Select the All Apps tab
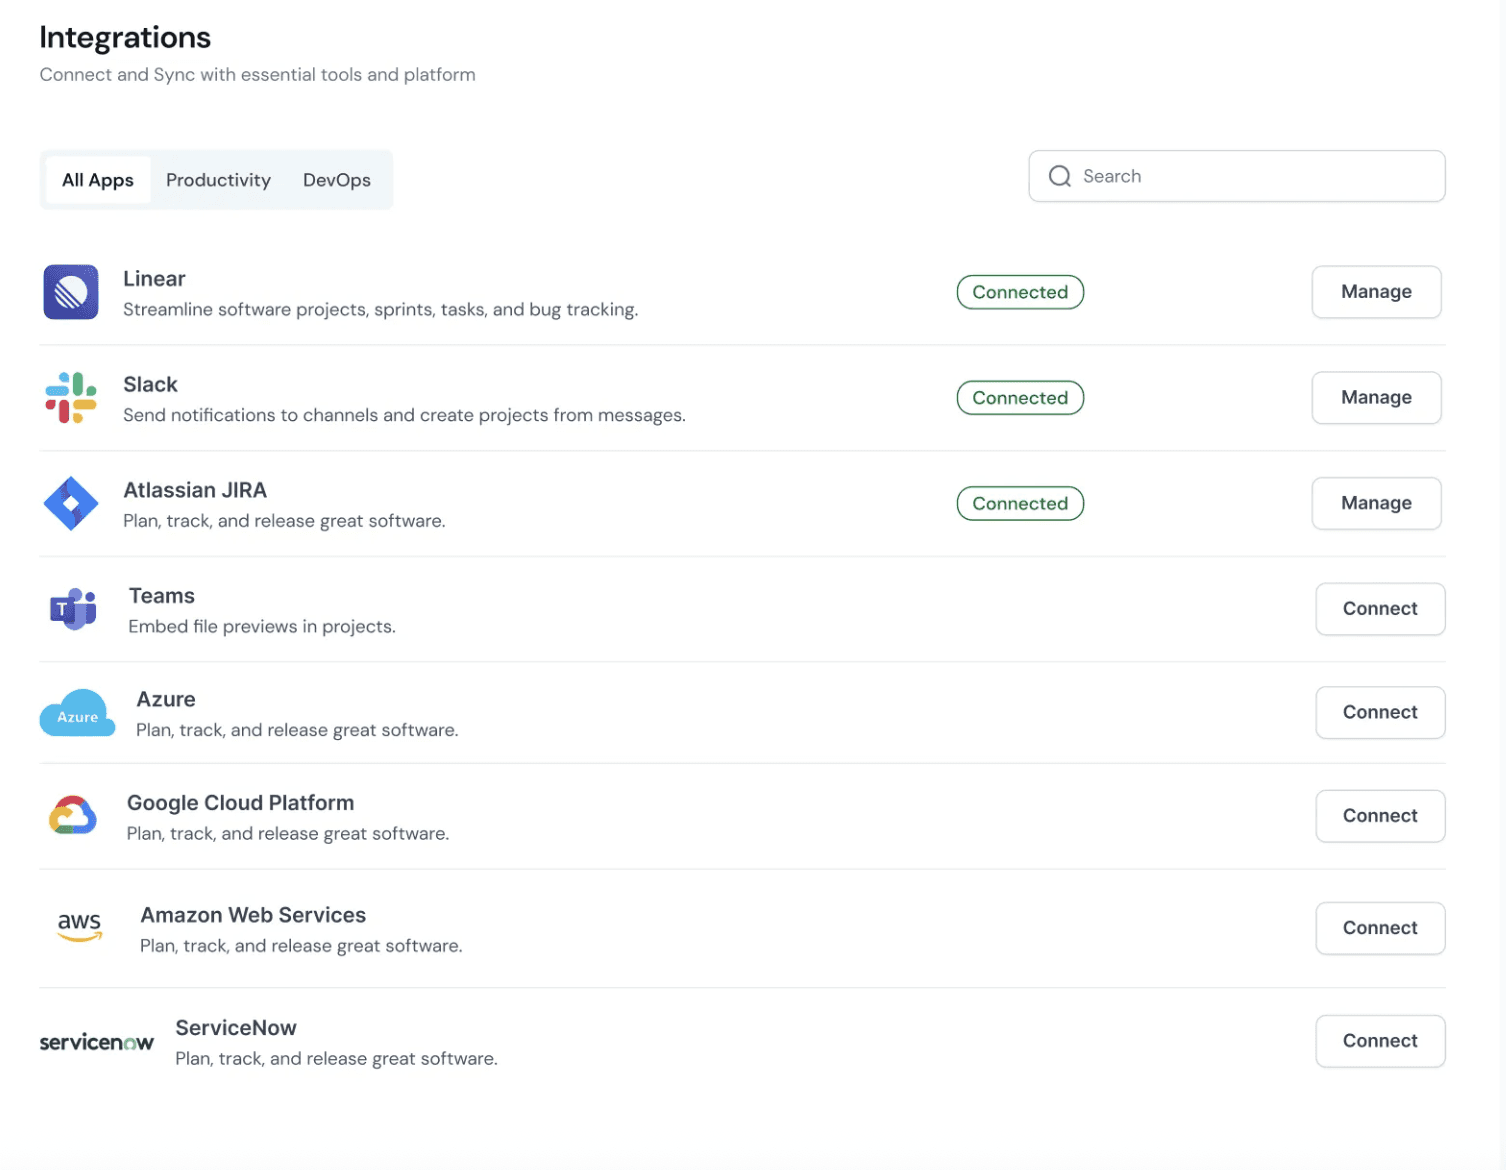Screen dimensions: 1506x1170 click(98, 180)
